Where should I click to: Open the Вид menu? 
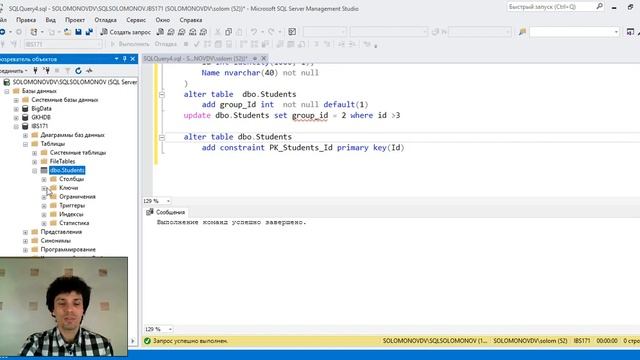point(51,20)
